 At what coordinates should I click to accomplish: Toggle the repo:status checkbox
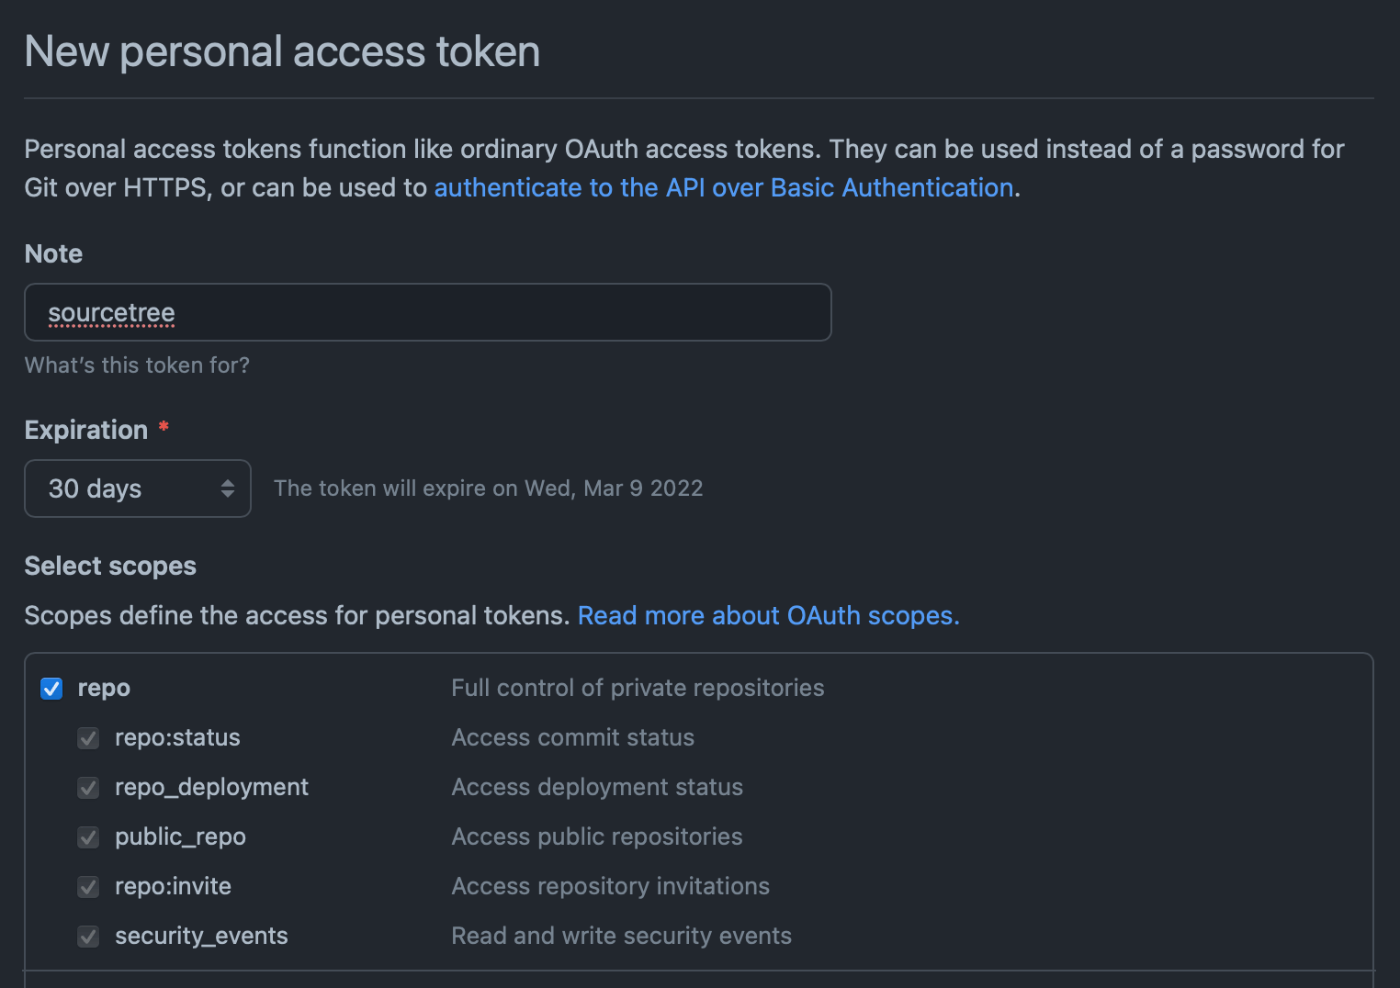coord(89,739)
